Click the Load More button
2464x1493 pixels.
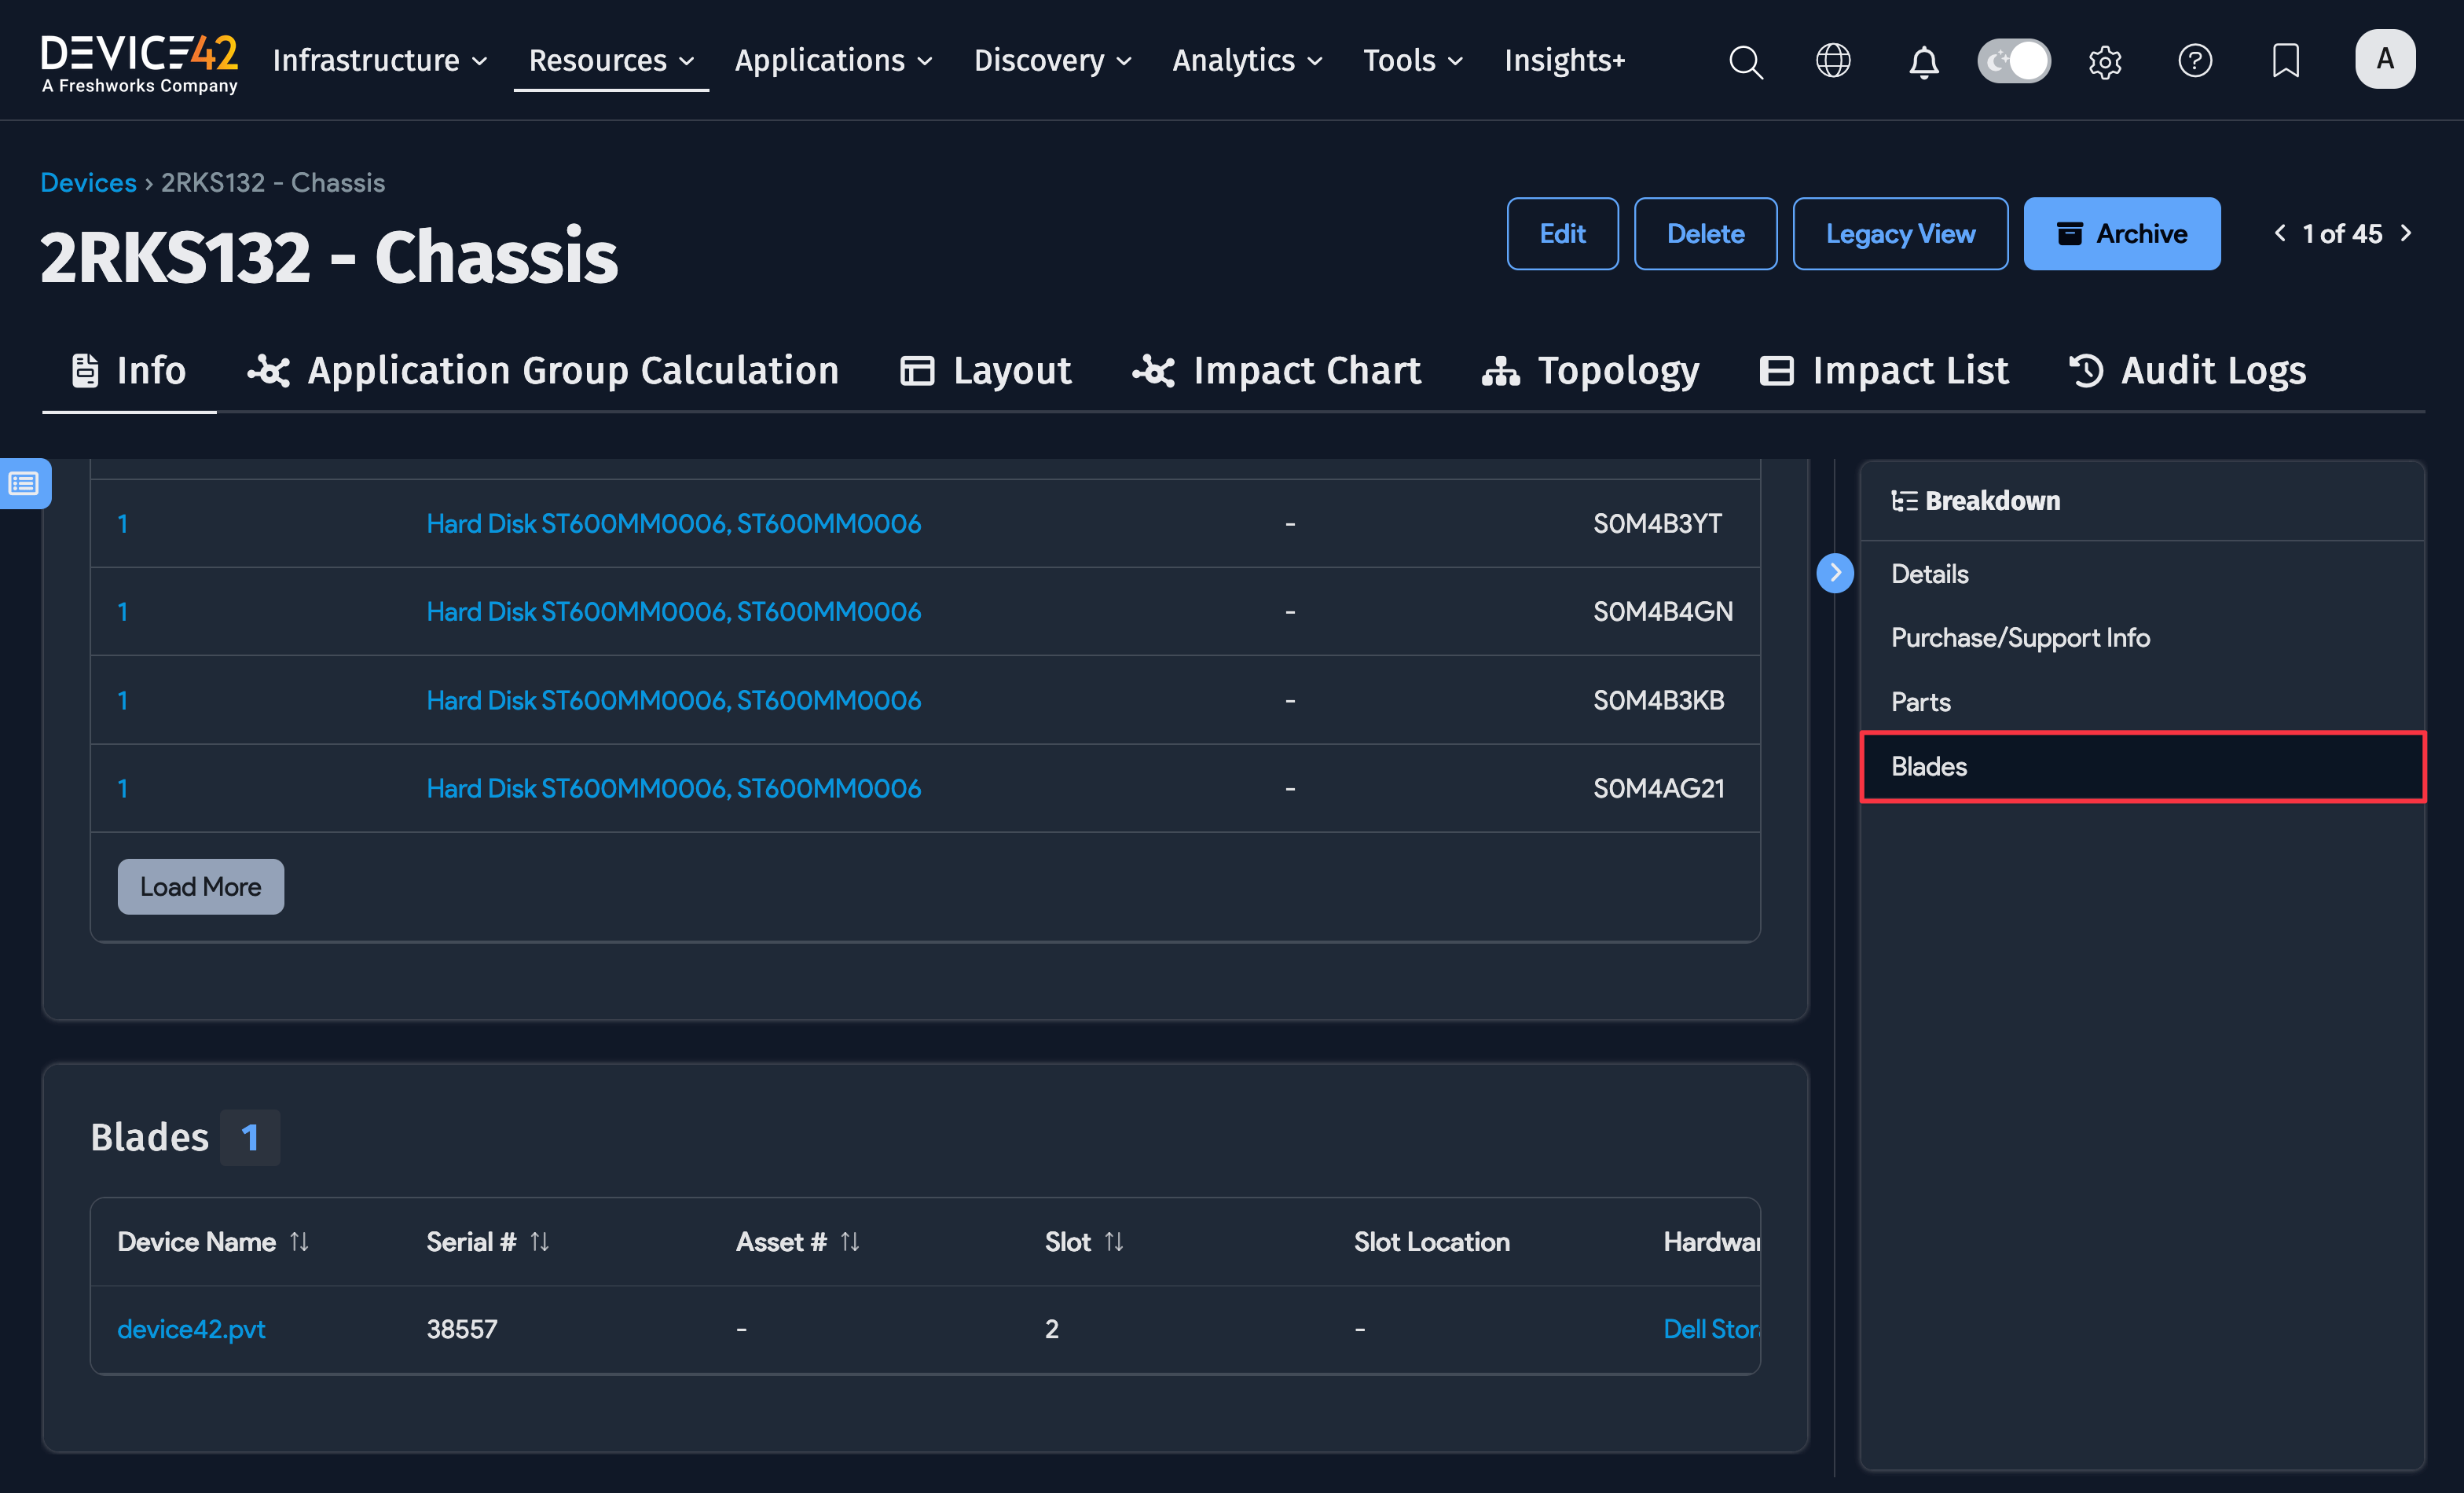200,886
